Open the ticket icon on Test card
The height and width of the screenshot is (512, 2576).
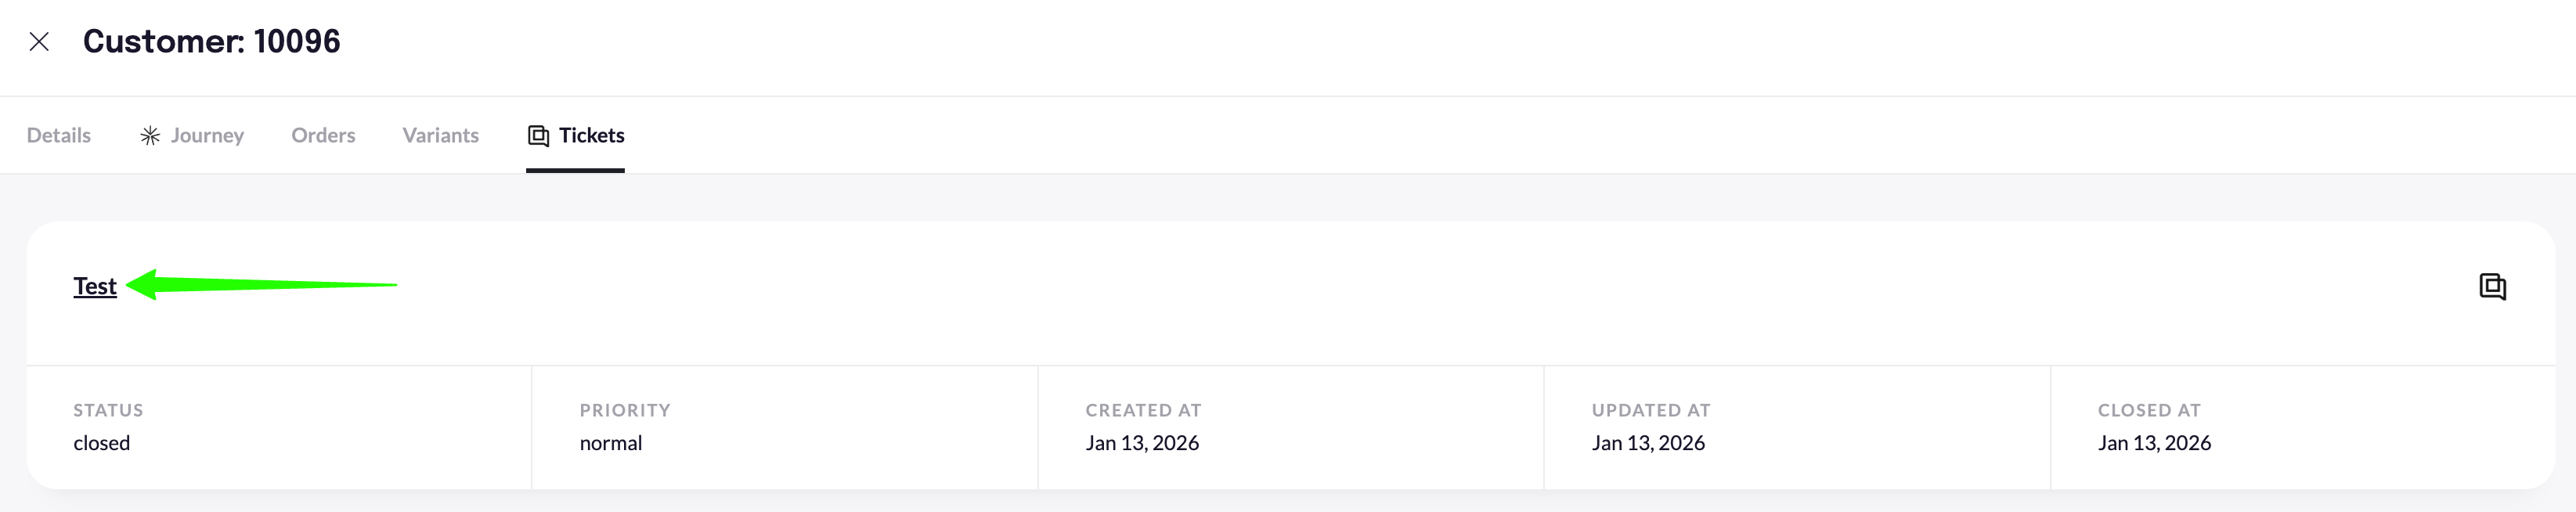coord(2492,287)
